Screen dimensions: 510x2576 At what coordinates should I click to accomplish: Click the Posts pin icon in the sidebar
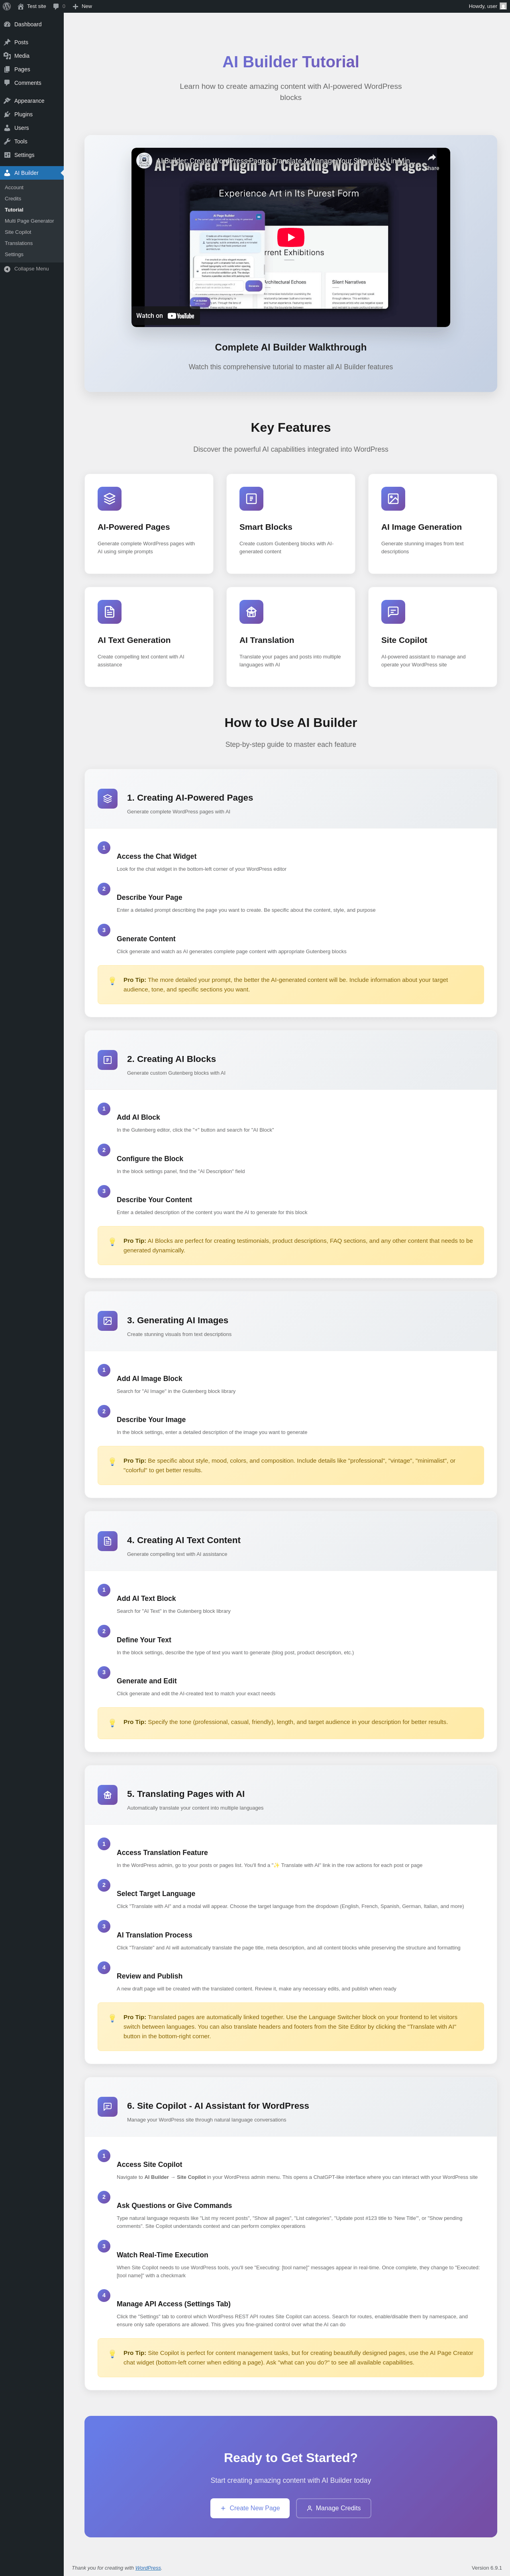[x=7, y=42]
